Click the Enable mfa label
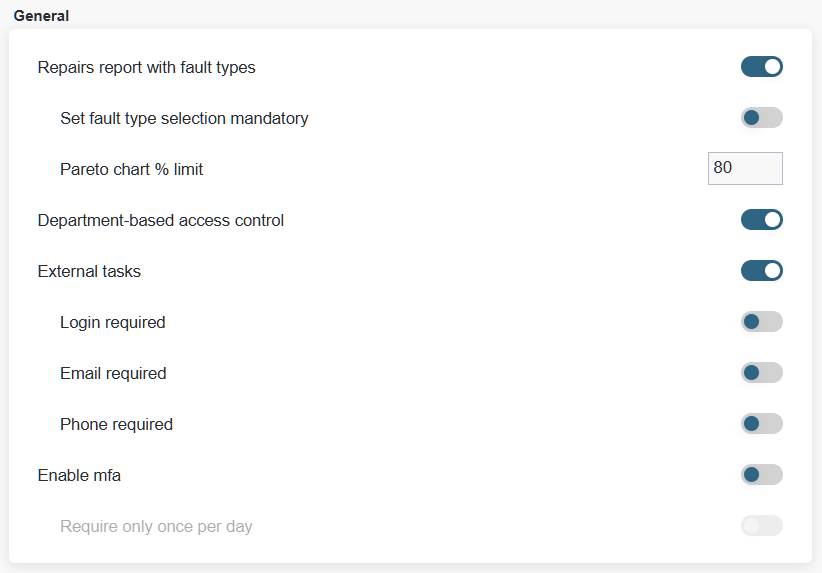This screenshot has width=822, height=573. (x=79, y=475)
